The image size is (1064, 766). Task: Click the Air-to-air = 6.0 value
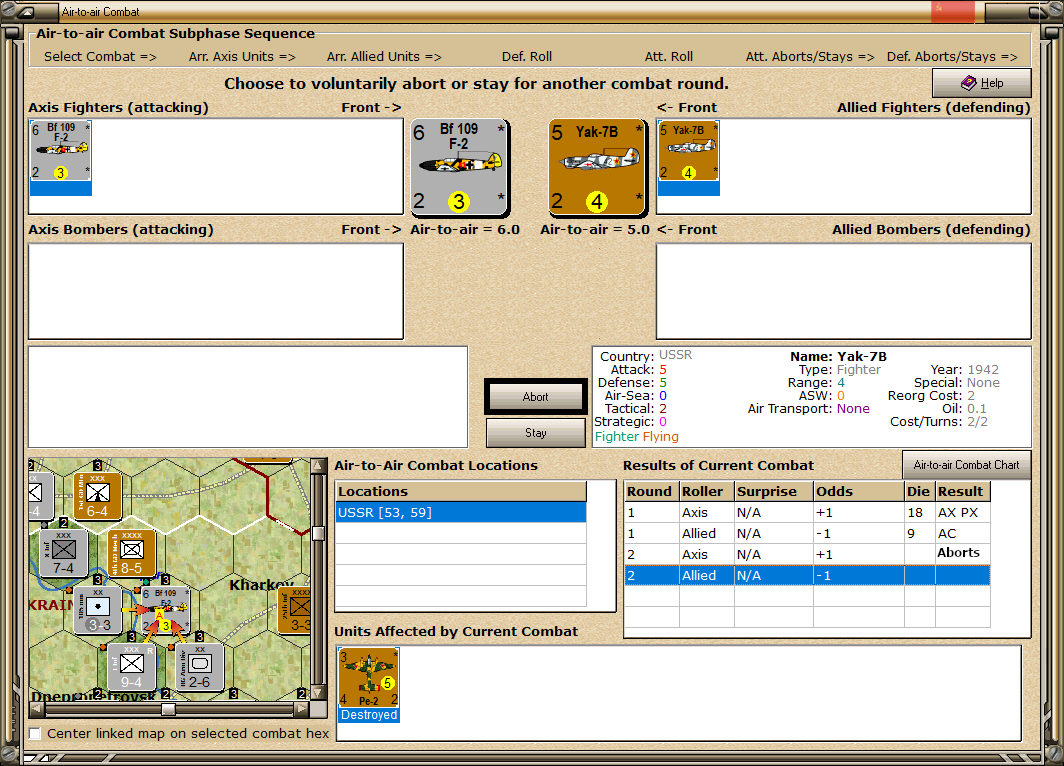[465, 229]
